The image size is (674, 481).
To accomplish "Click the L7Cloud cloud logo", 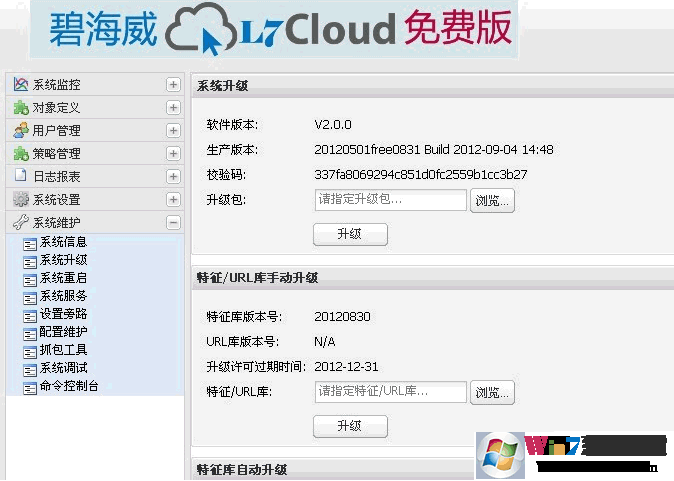I will point(200,28).
